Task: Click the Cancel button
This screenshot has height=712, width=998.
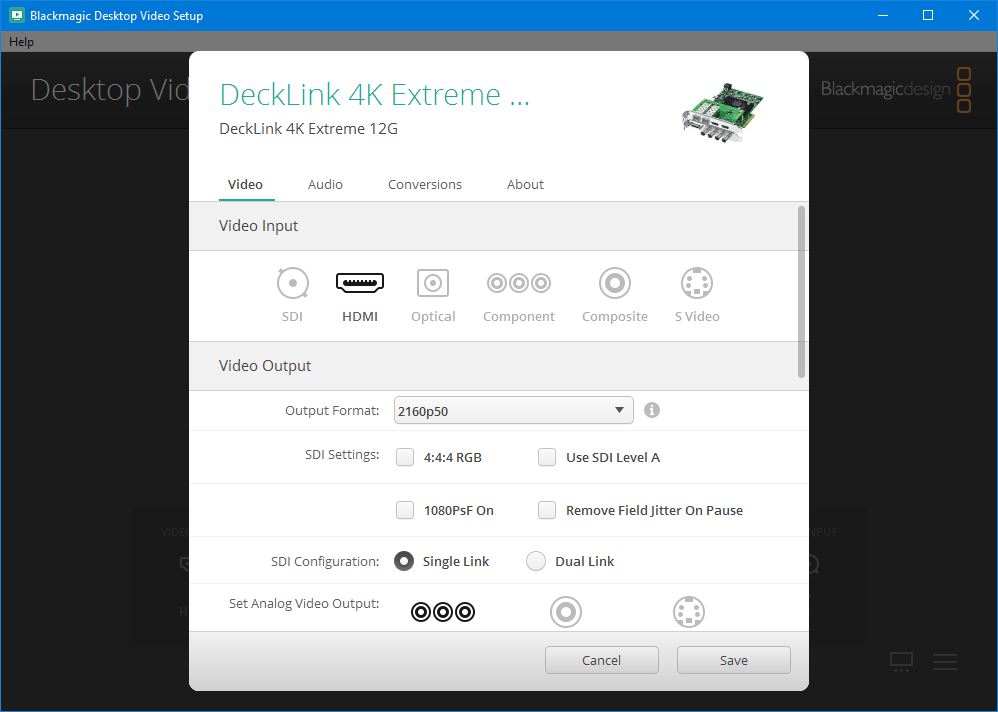Action: (x=601, y=660)
